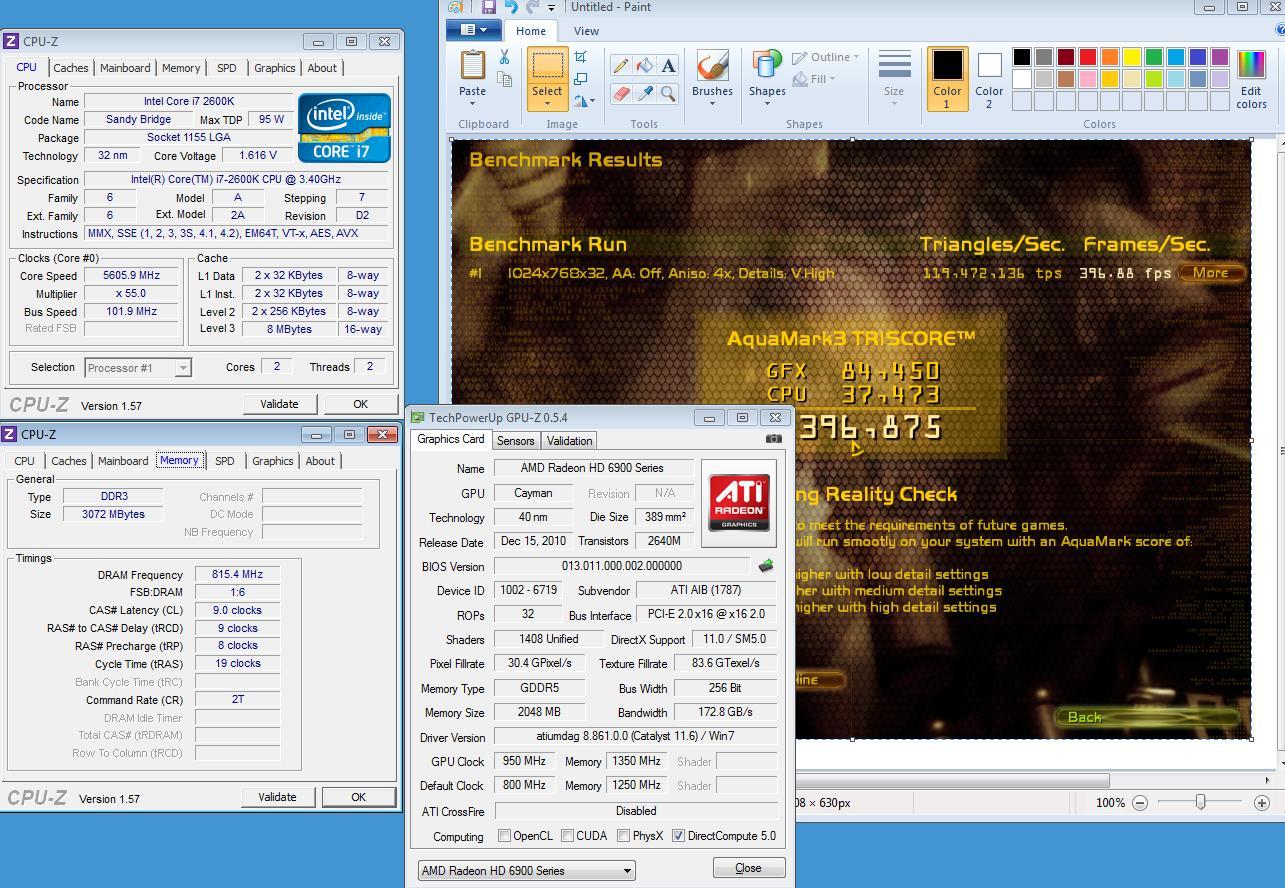
Task: Click the GPU-Z BIOS save chip icon
Action: [766, 566]
